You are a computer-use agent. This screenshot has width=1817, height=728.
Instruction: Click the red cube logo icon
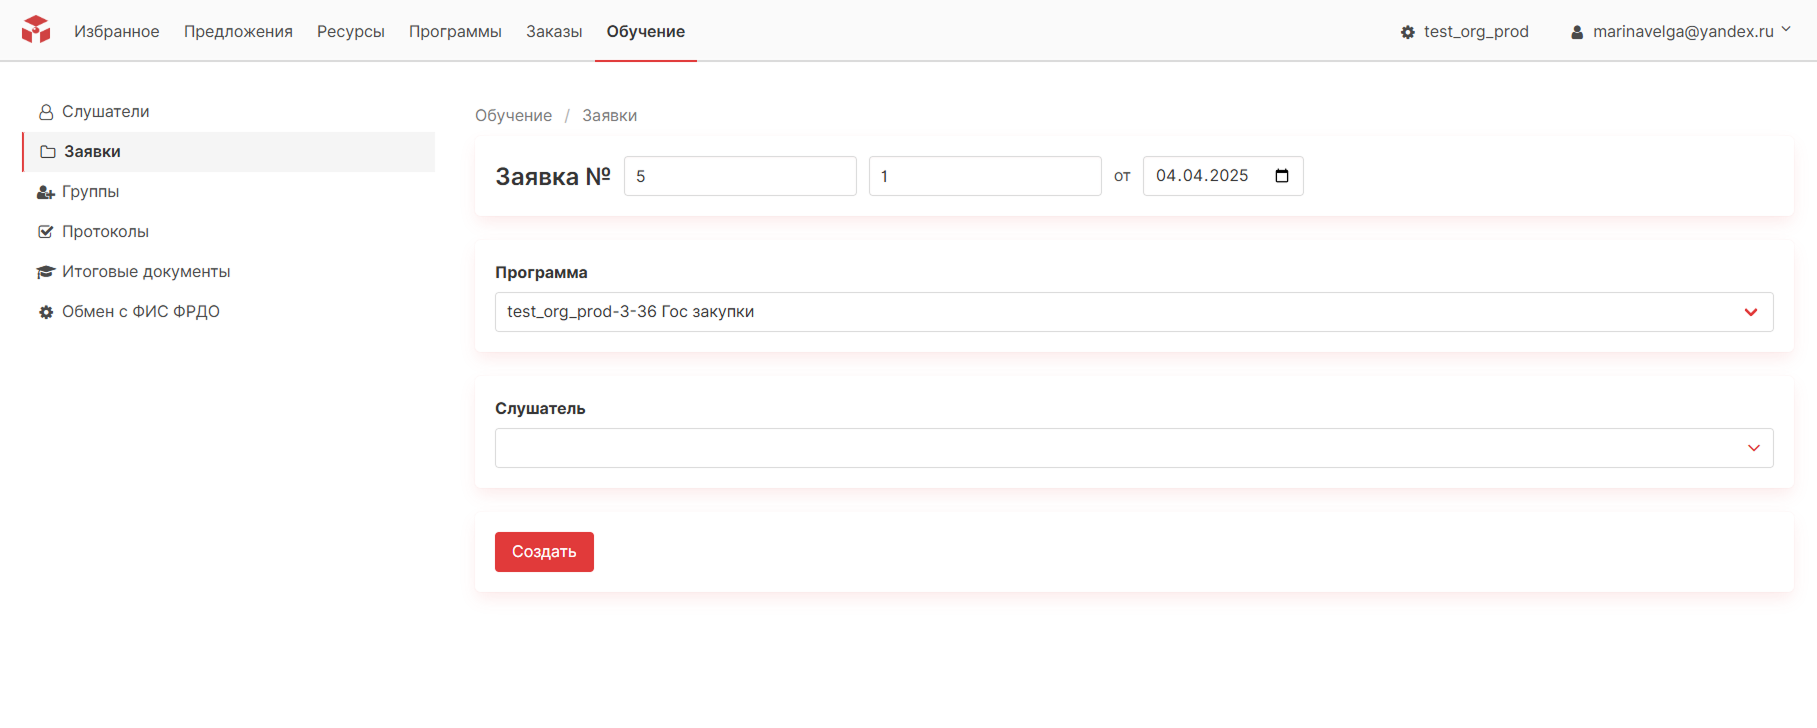click(36, 30)
